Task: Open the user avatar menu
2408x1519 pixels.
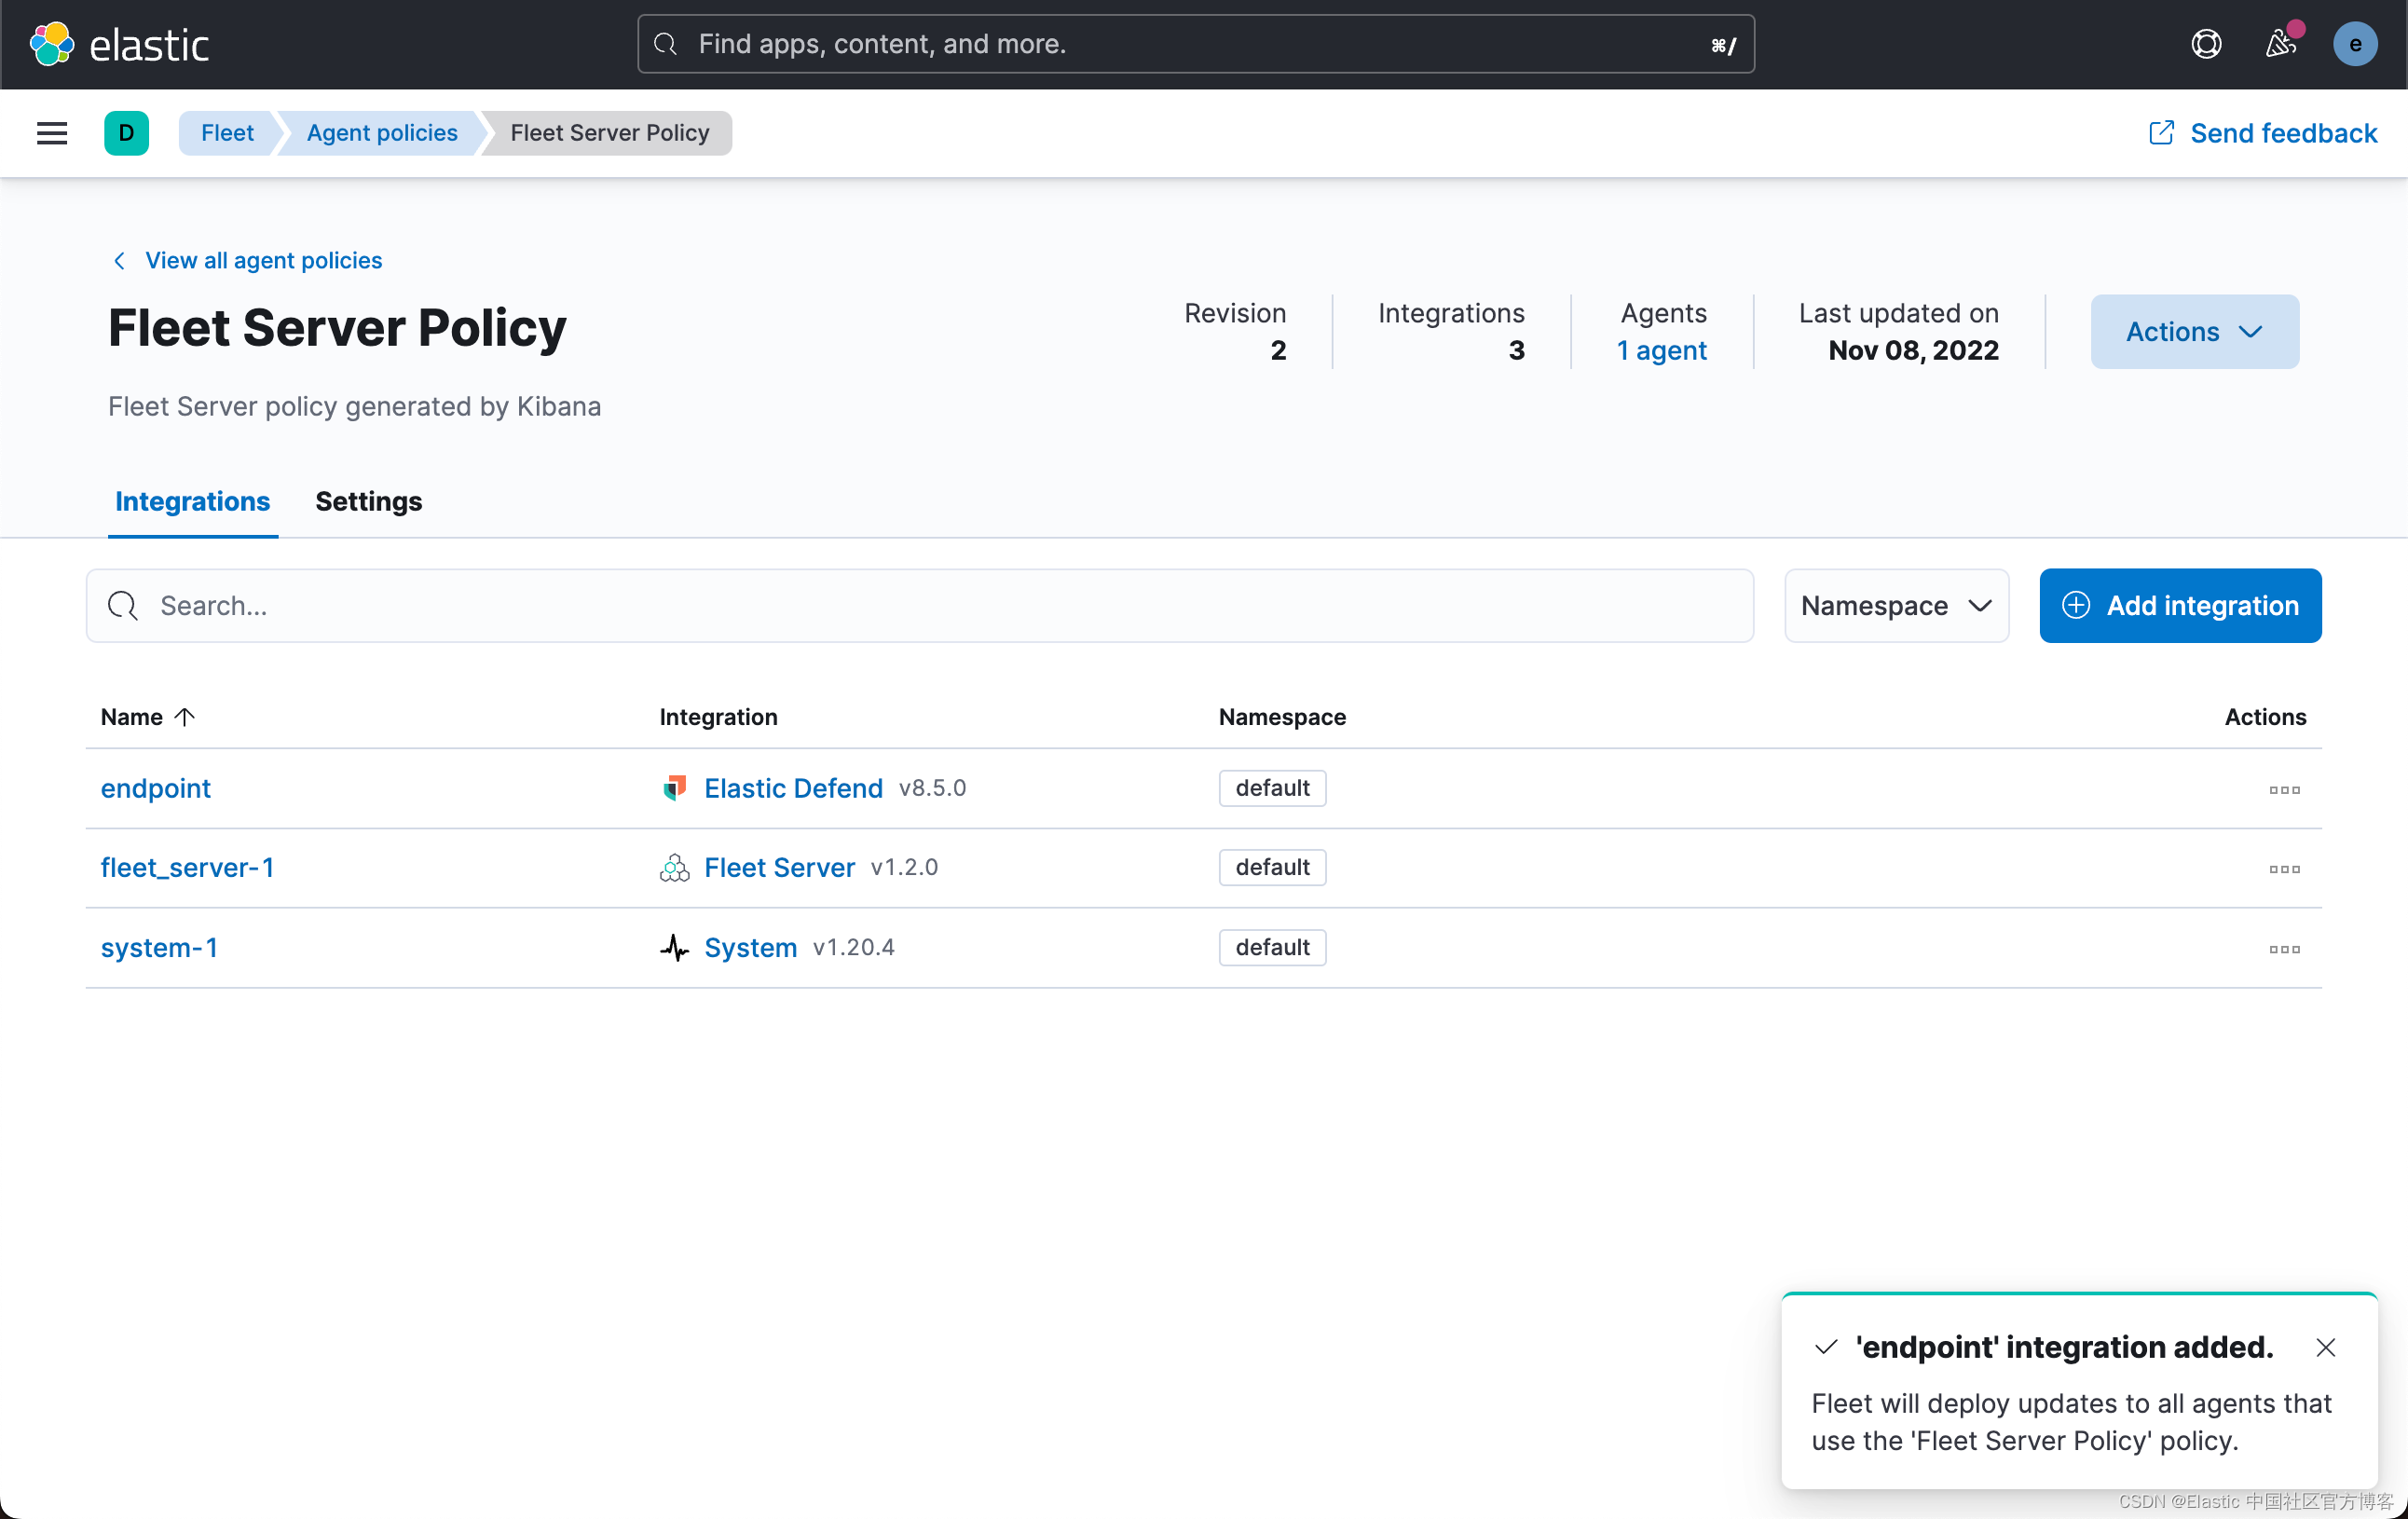Action: pos(2355,44)
